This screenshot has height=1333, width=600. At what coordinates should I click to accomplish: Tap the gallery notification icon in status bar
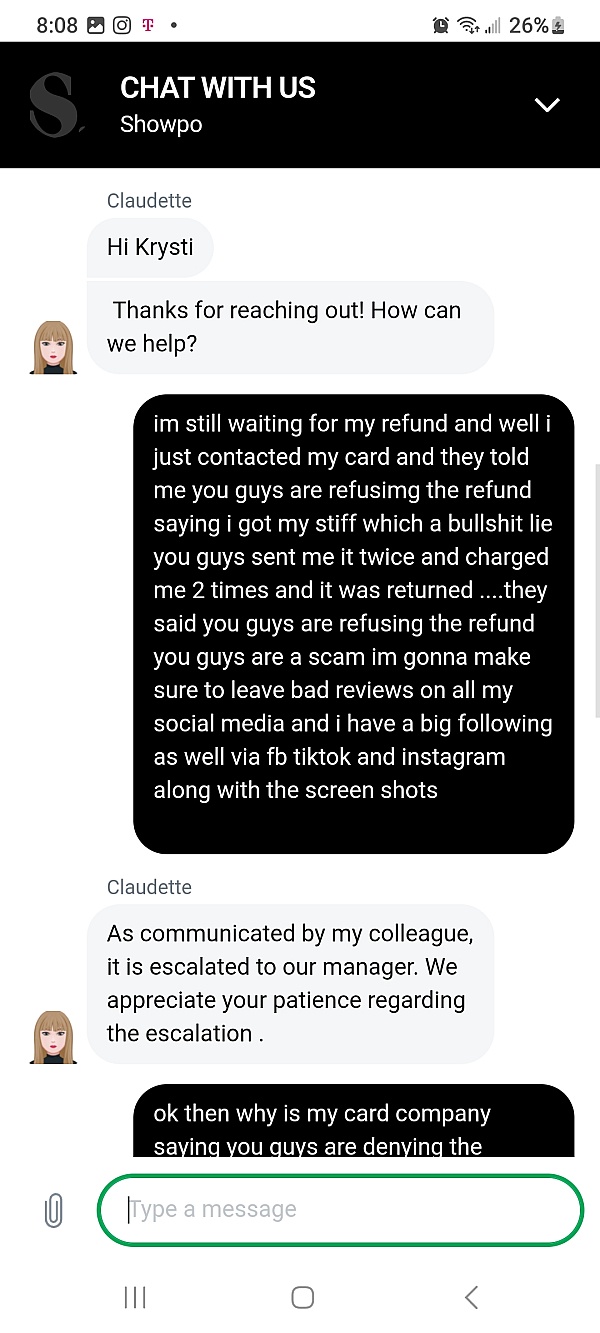click(96, 26)
